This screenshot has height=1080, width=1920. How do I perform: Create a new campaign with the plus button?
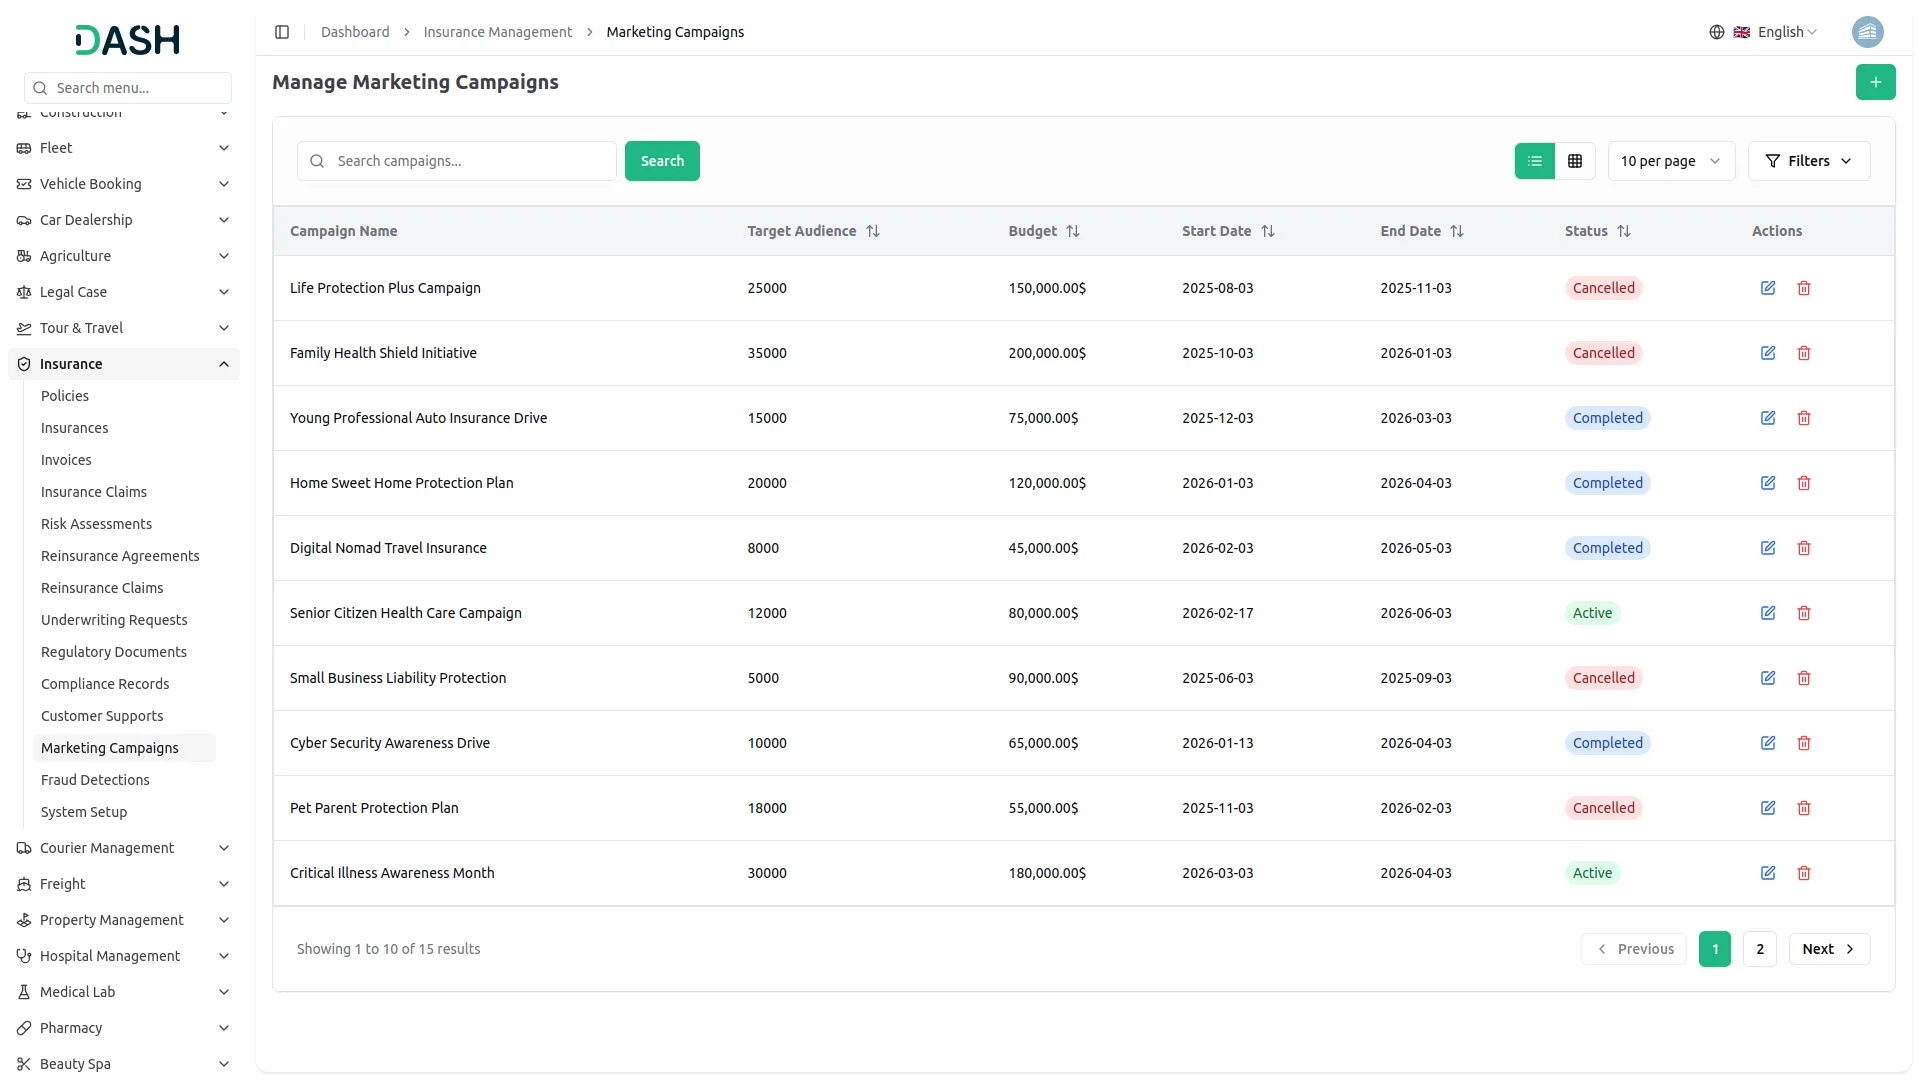pos(1876,82)
